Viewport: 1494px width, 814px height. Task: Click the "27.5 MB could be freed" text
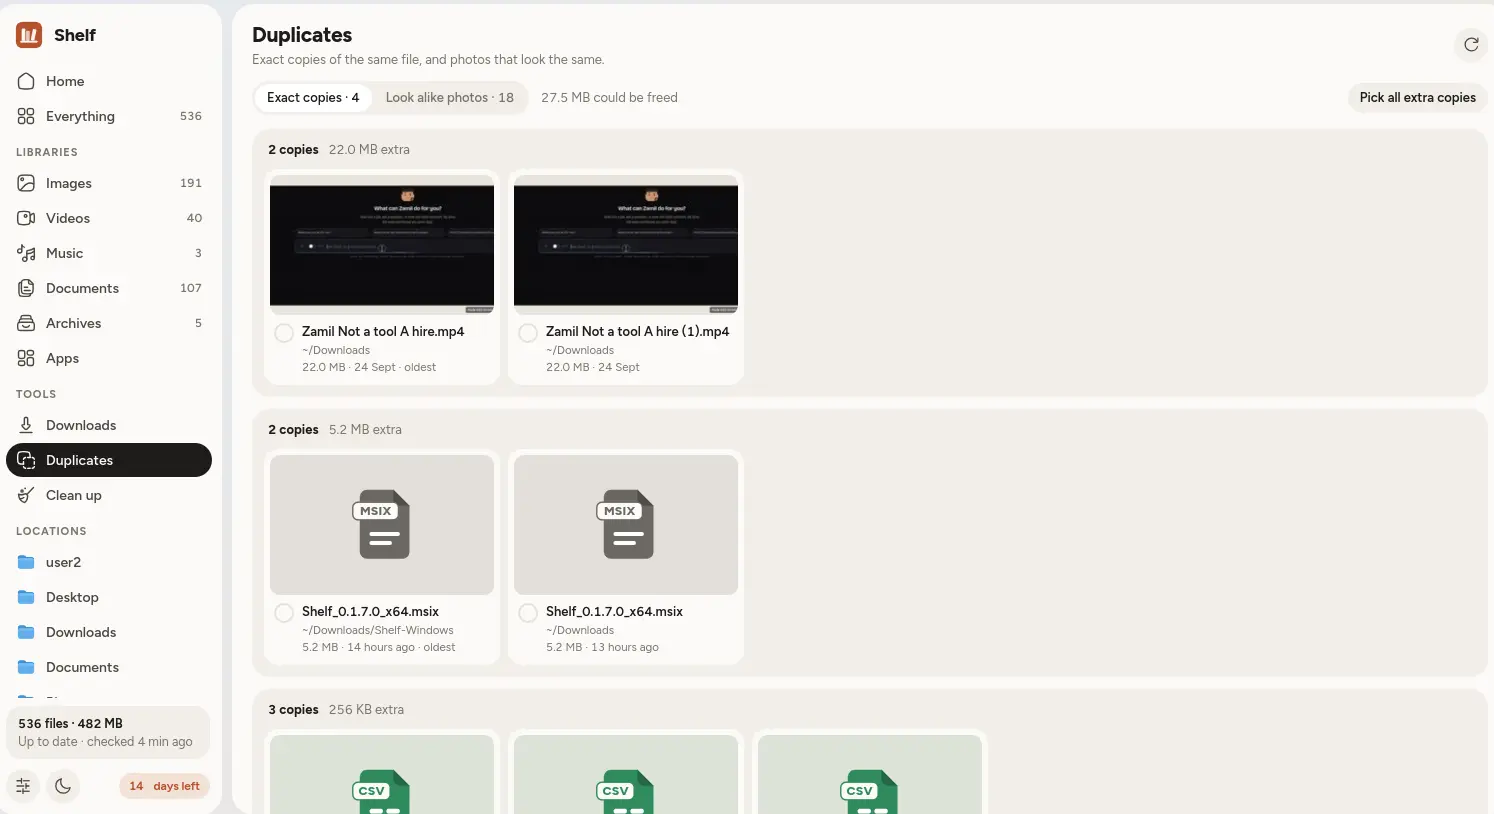[609, 97]
